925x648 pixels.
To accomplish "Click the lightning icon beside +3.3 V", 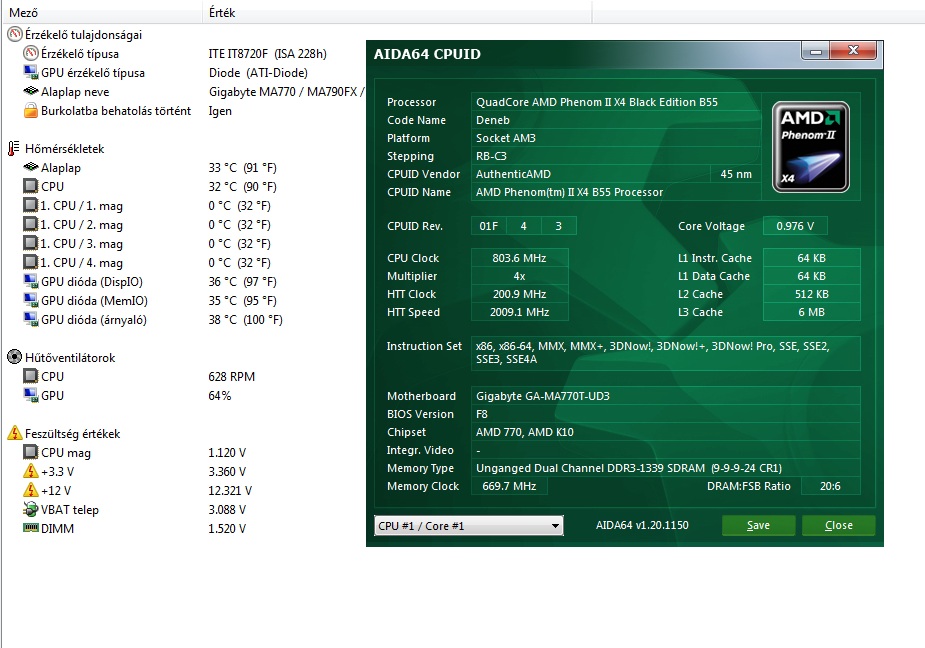I will 30,471.
